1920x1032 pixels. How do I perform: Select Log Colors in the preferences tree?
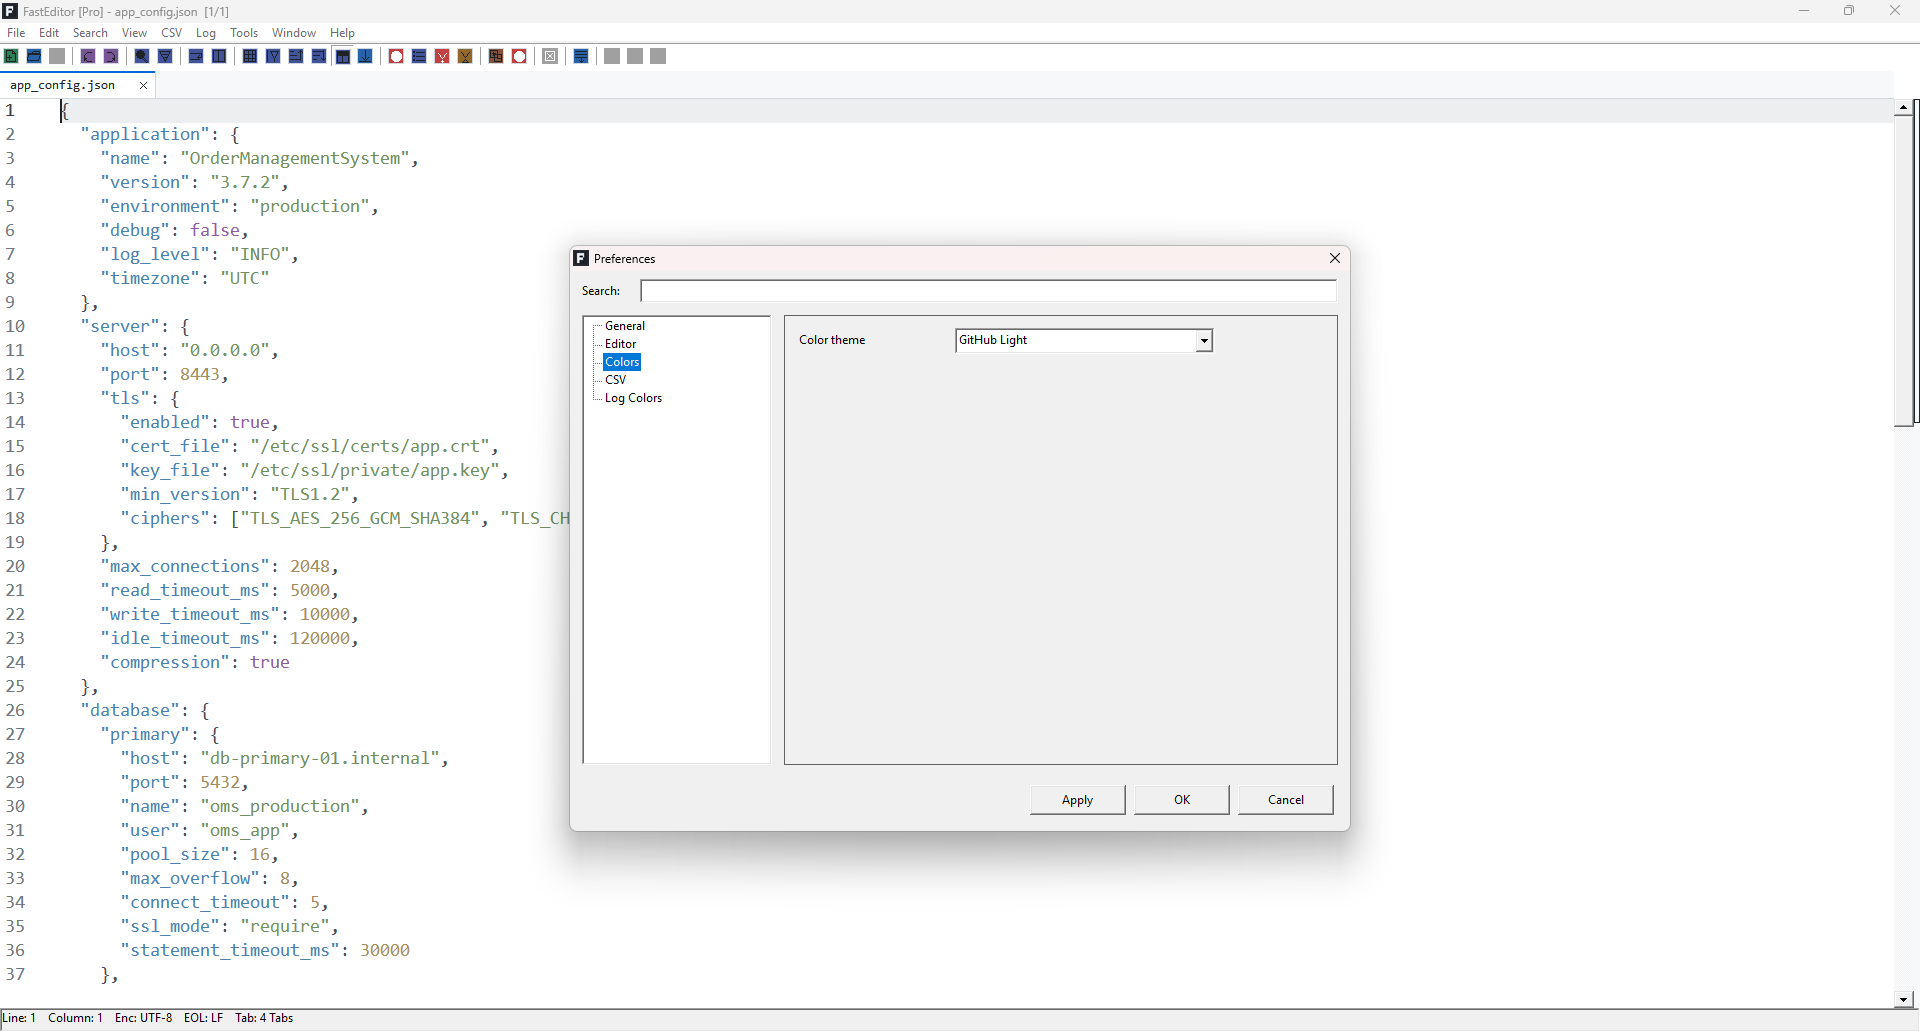click(633, 398)
